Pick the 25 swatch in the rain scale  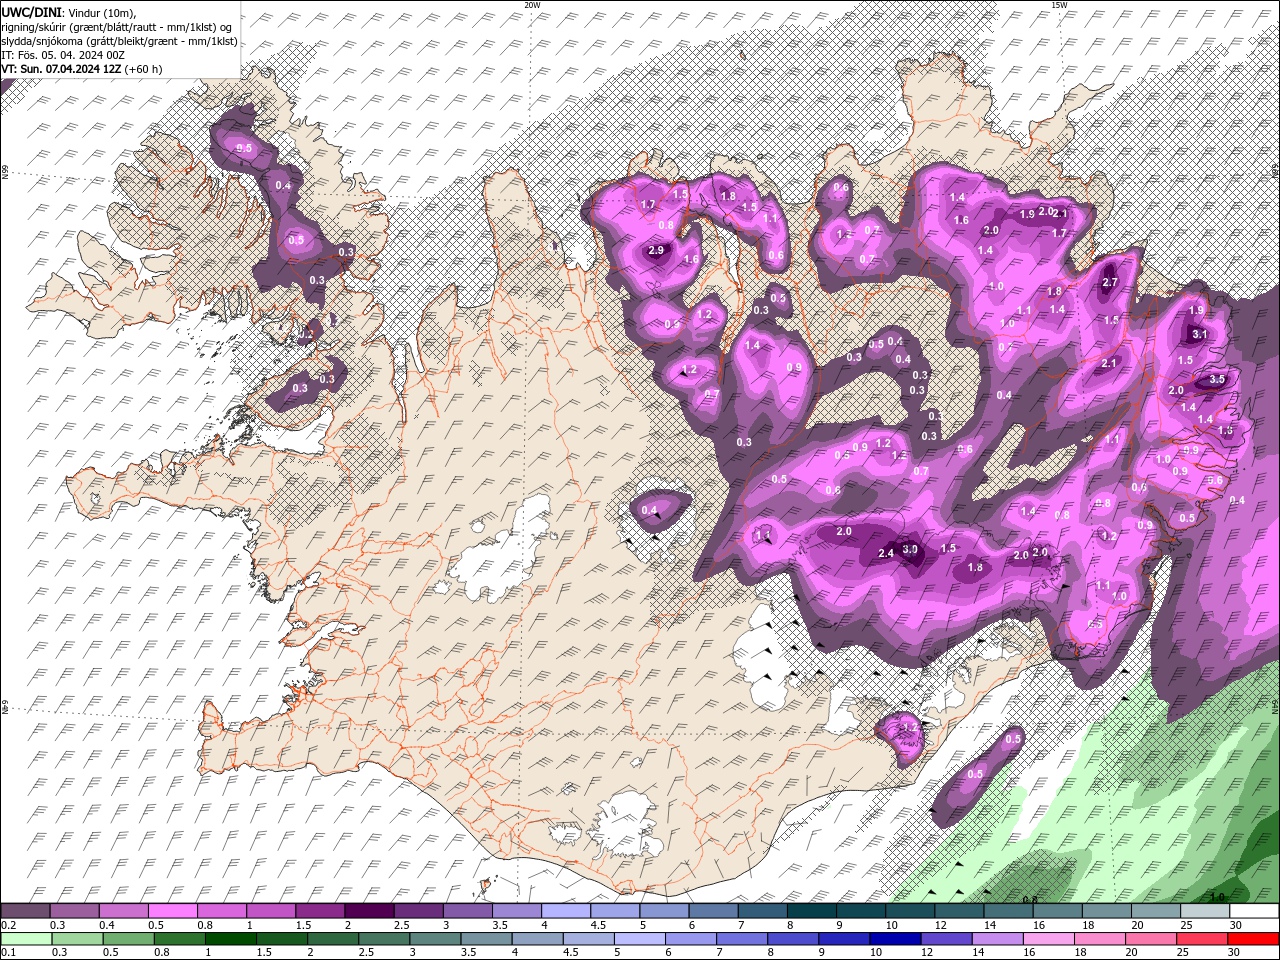pyautogui.click(x=1202, y=939)
